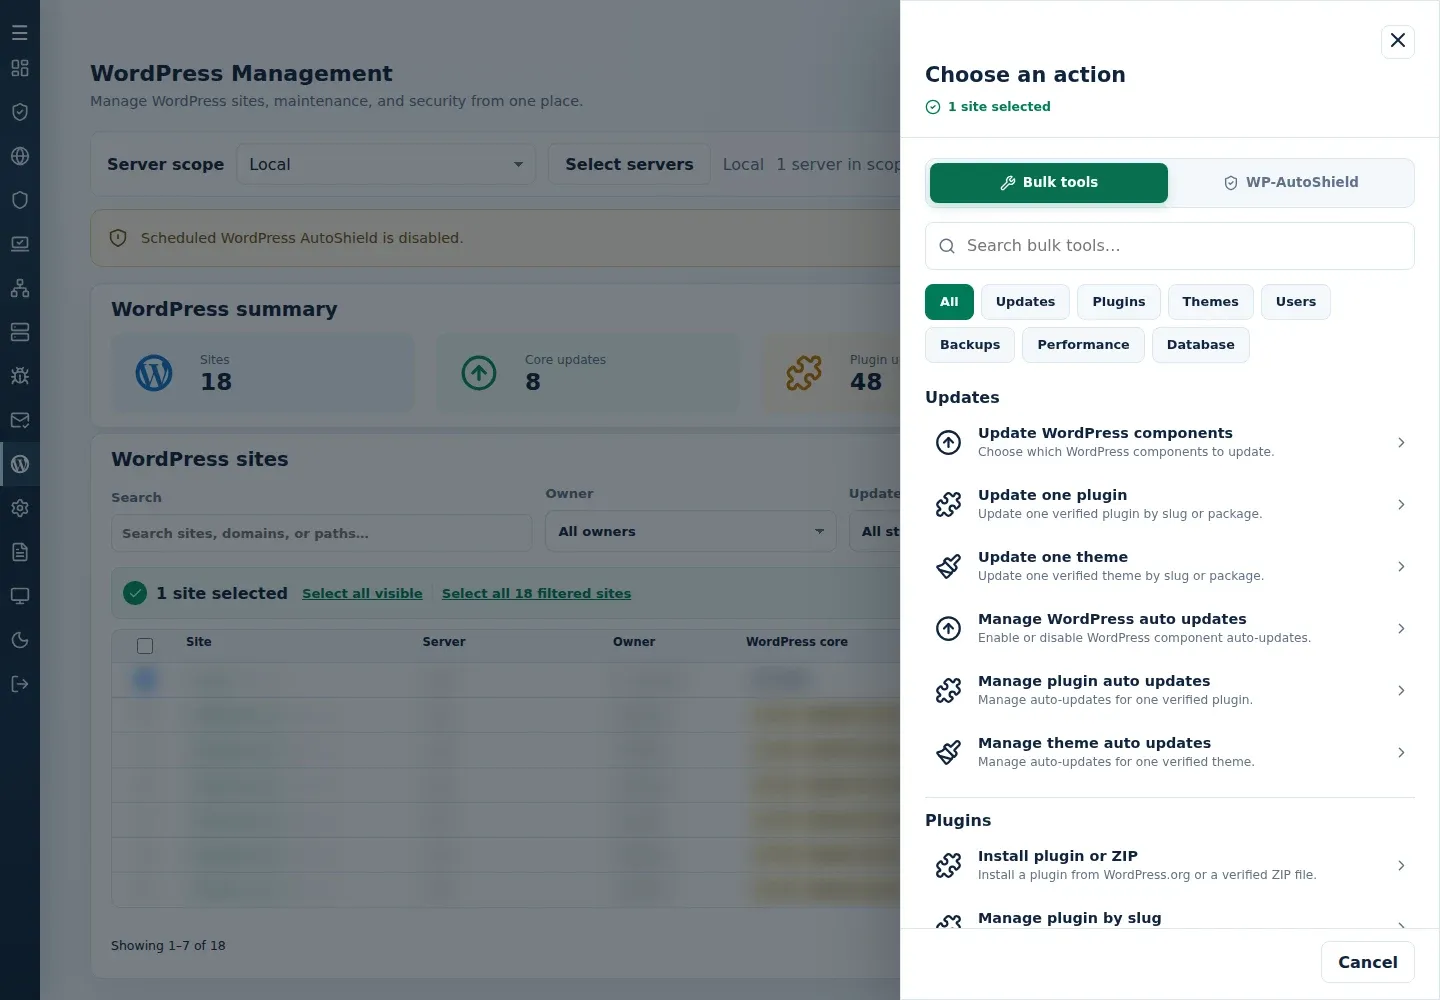1440x1000 pixels.
Task: Click the globe icon in the sidebar
Action: coord(20,156)
